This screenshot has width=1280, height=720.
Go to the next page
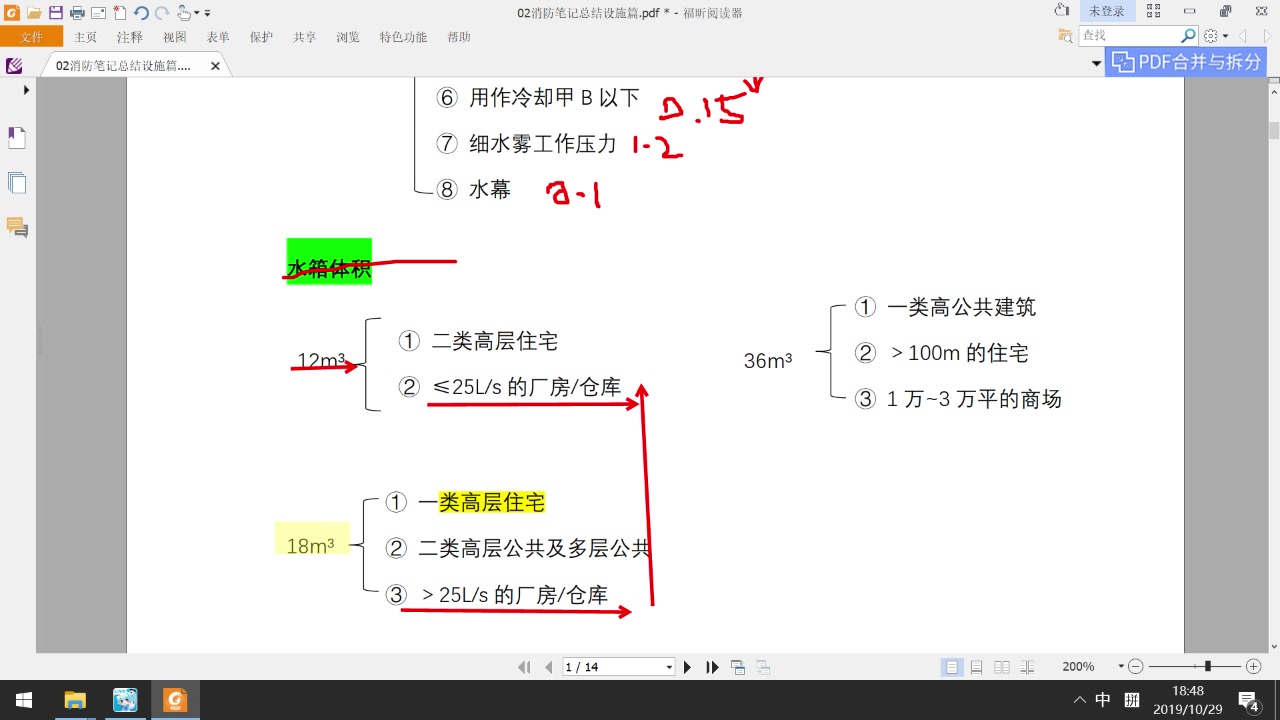tap(687, 667)
